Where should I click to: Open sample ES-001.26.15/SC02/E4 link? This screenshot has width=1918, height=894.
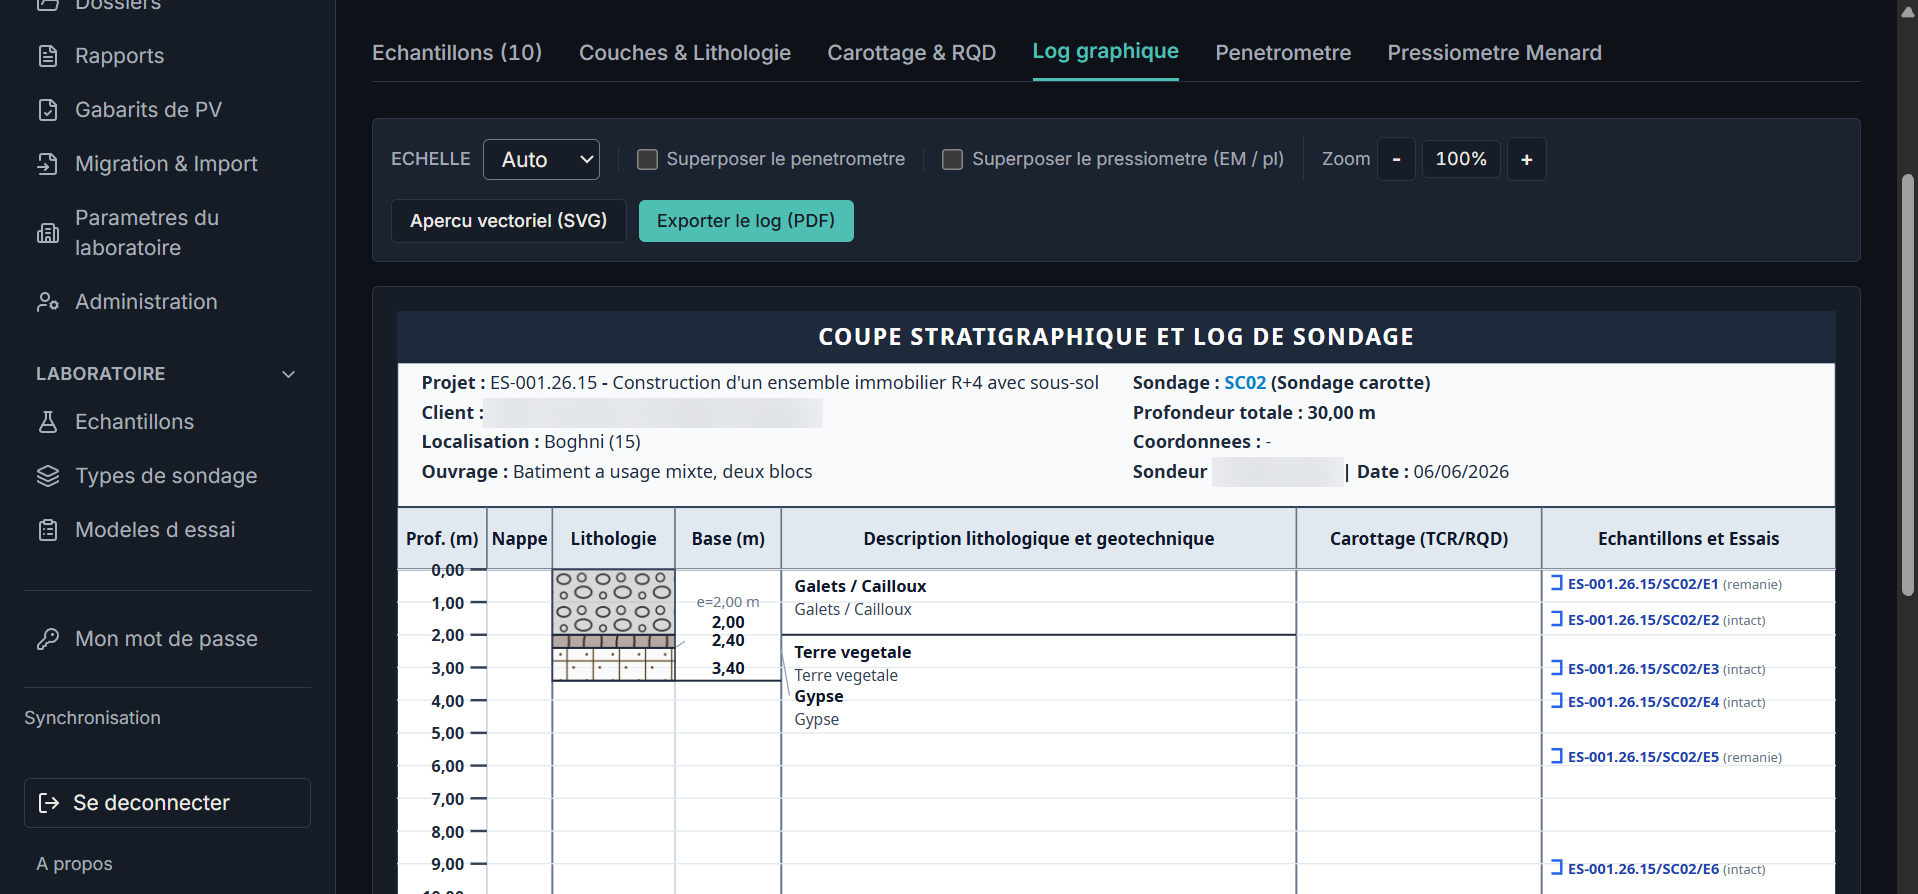1643,702
